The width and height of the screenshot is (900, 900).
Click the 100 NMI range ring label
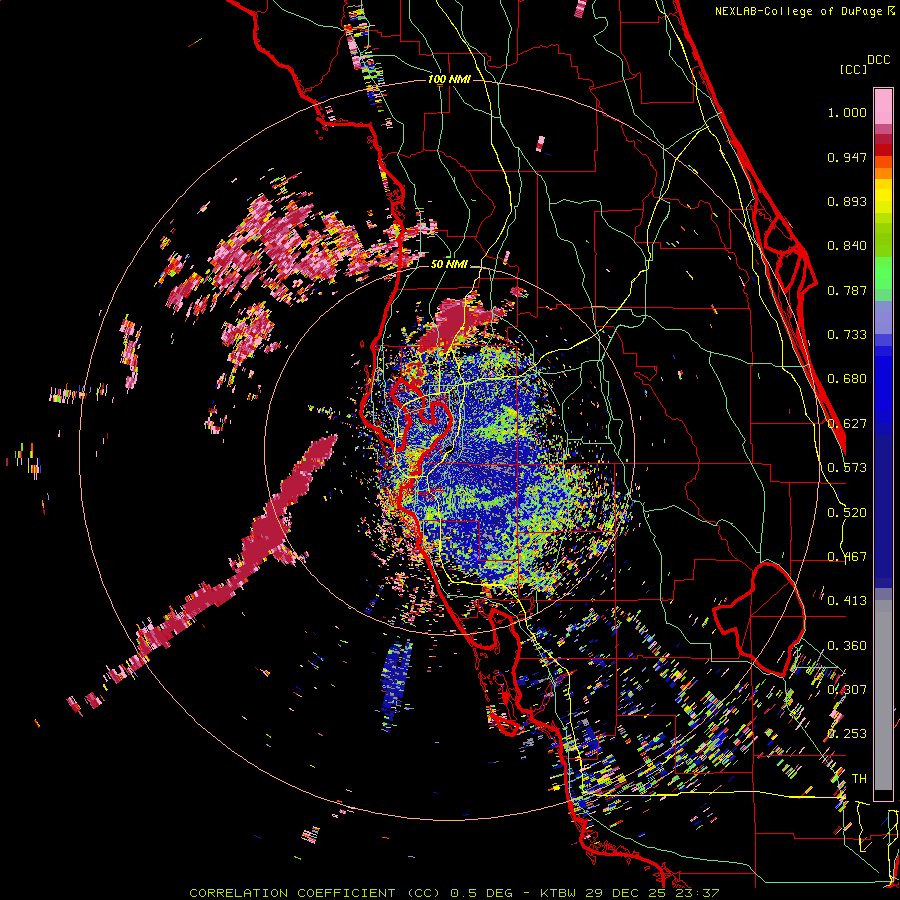(x=449, y=79)
